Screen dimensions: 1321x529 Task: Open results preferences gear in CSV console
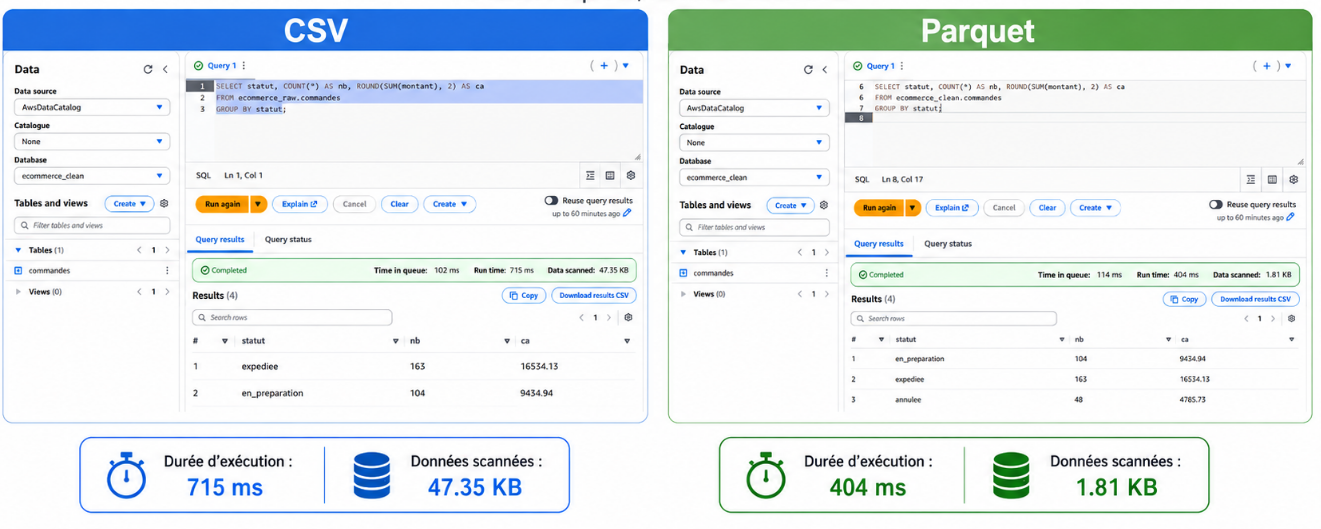(628, 317)
